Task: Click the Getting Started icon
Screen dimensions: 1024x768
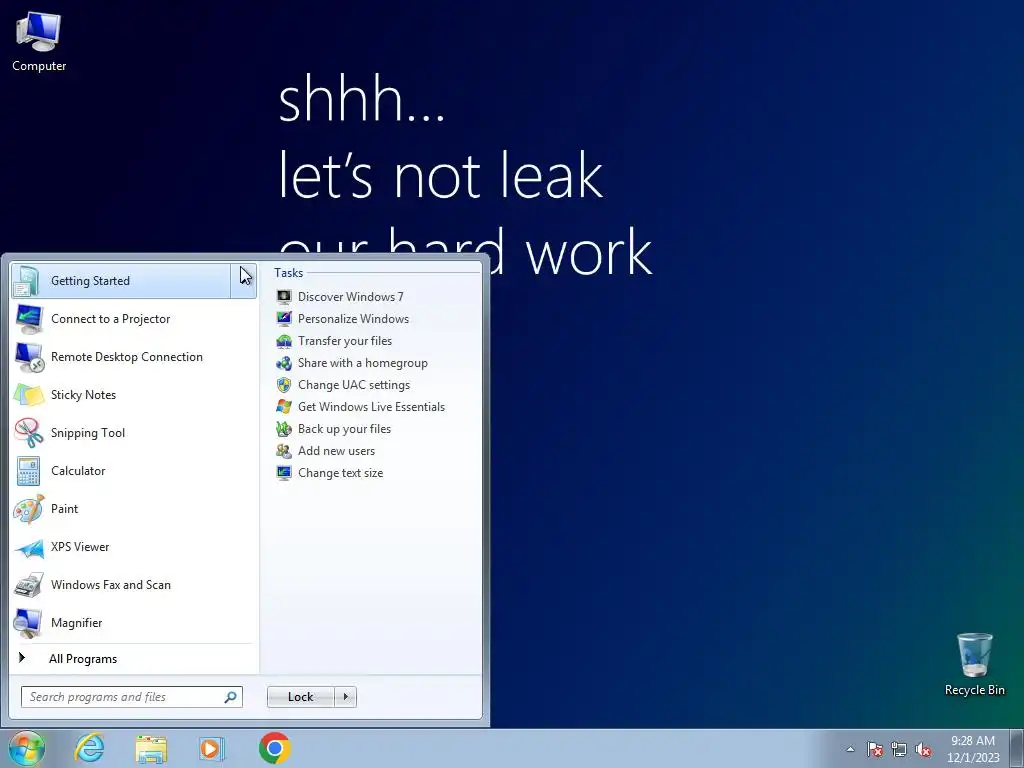Action: (x=28, y=281)
